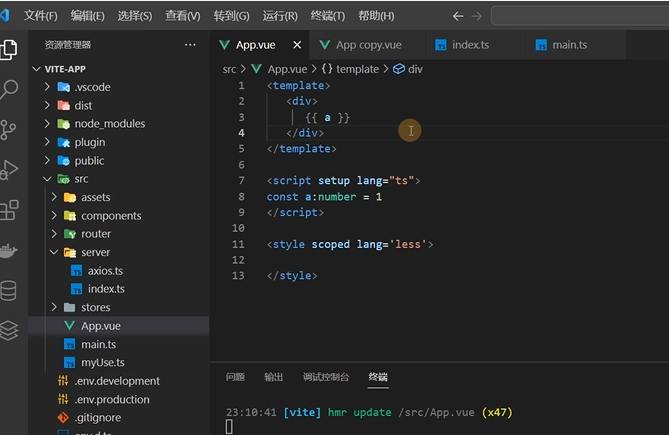This screenshot has width=669, height=435.
Task: Expand the router folder
Action: (x=54, y=234)
